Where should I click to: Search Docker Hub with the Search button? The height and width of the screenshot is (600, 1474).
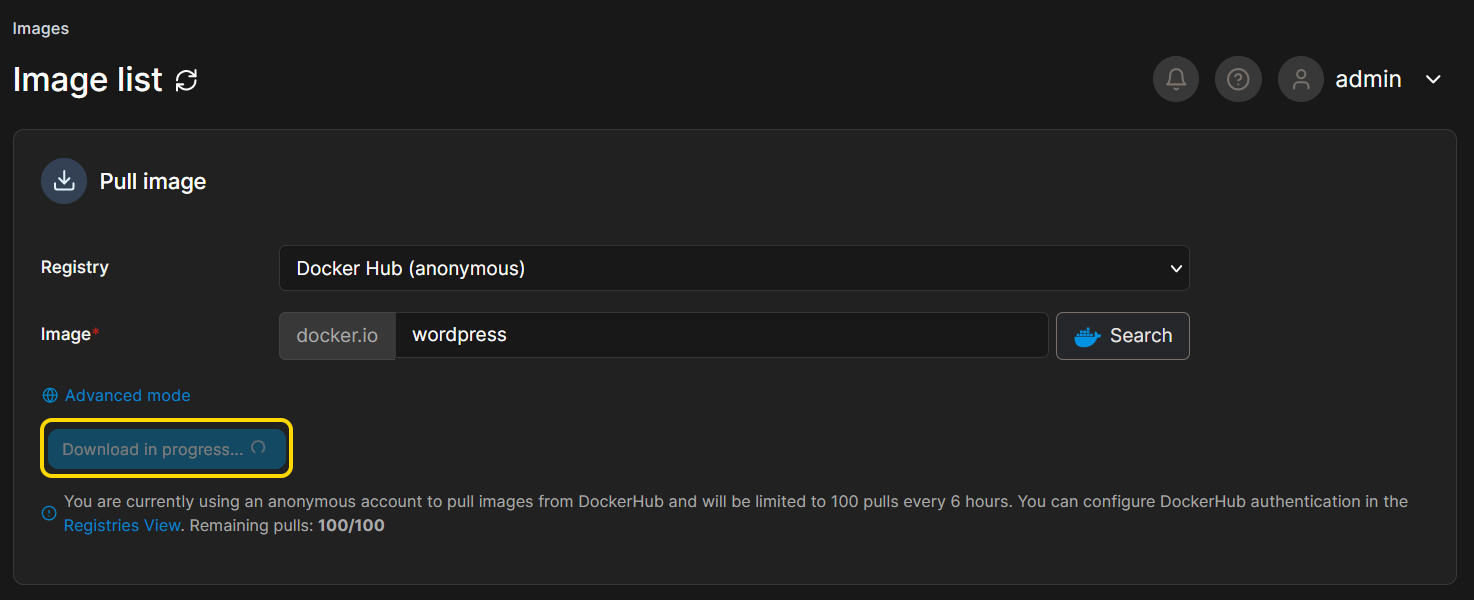tap(1123, 336)
